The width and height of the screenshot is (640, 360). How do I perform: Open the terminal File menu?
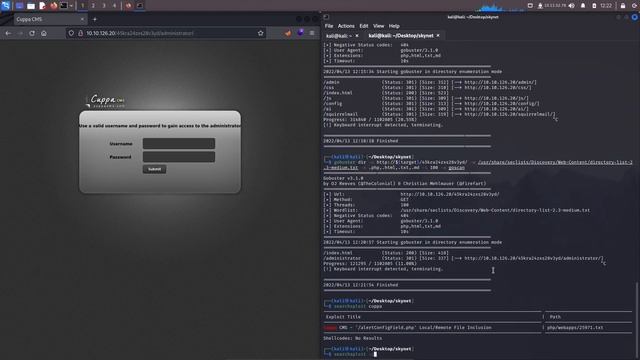[329, 26]
